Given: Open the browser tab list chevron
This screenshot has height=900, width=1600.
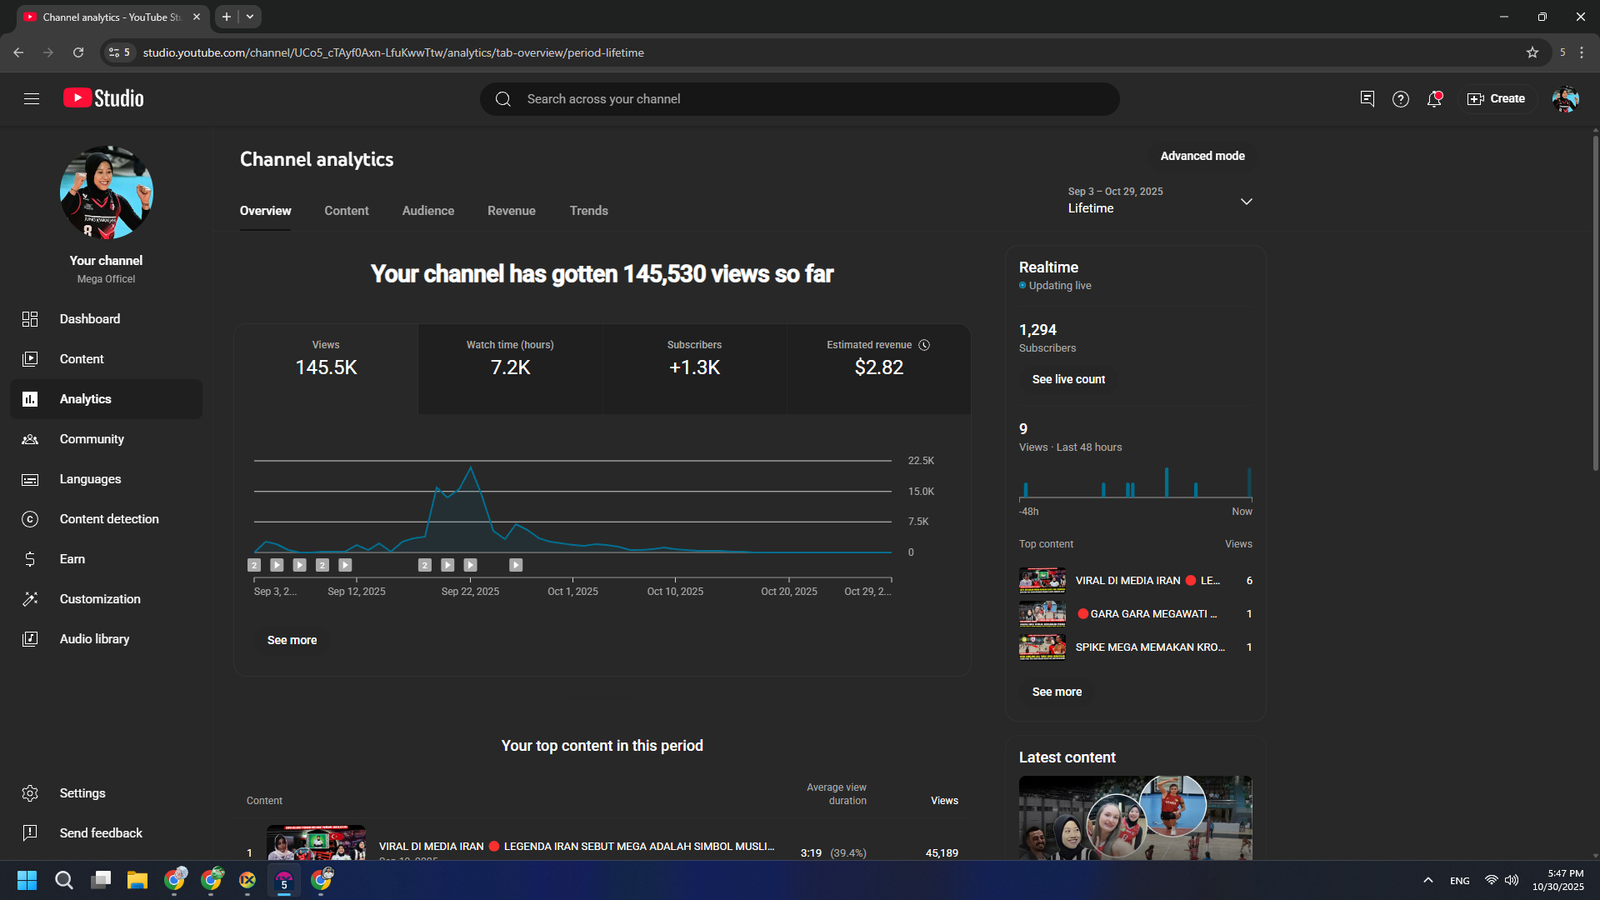Looking at the screenshot, I should [250, 17].
